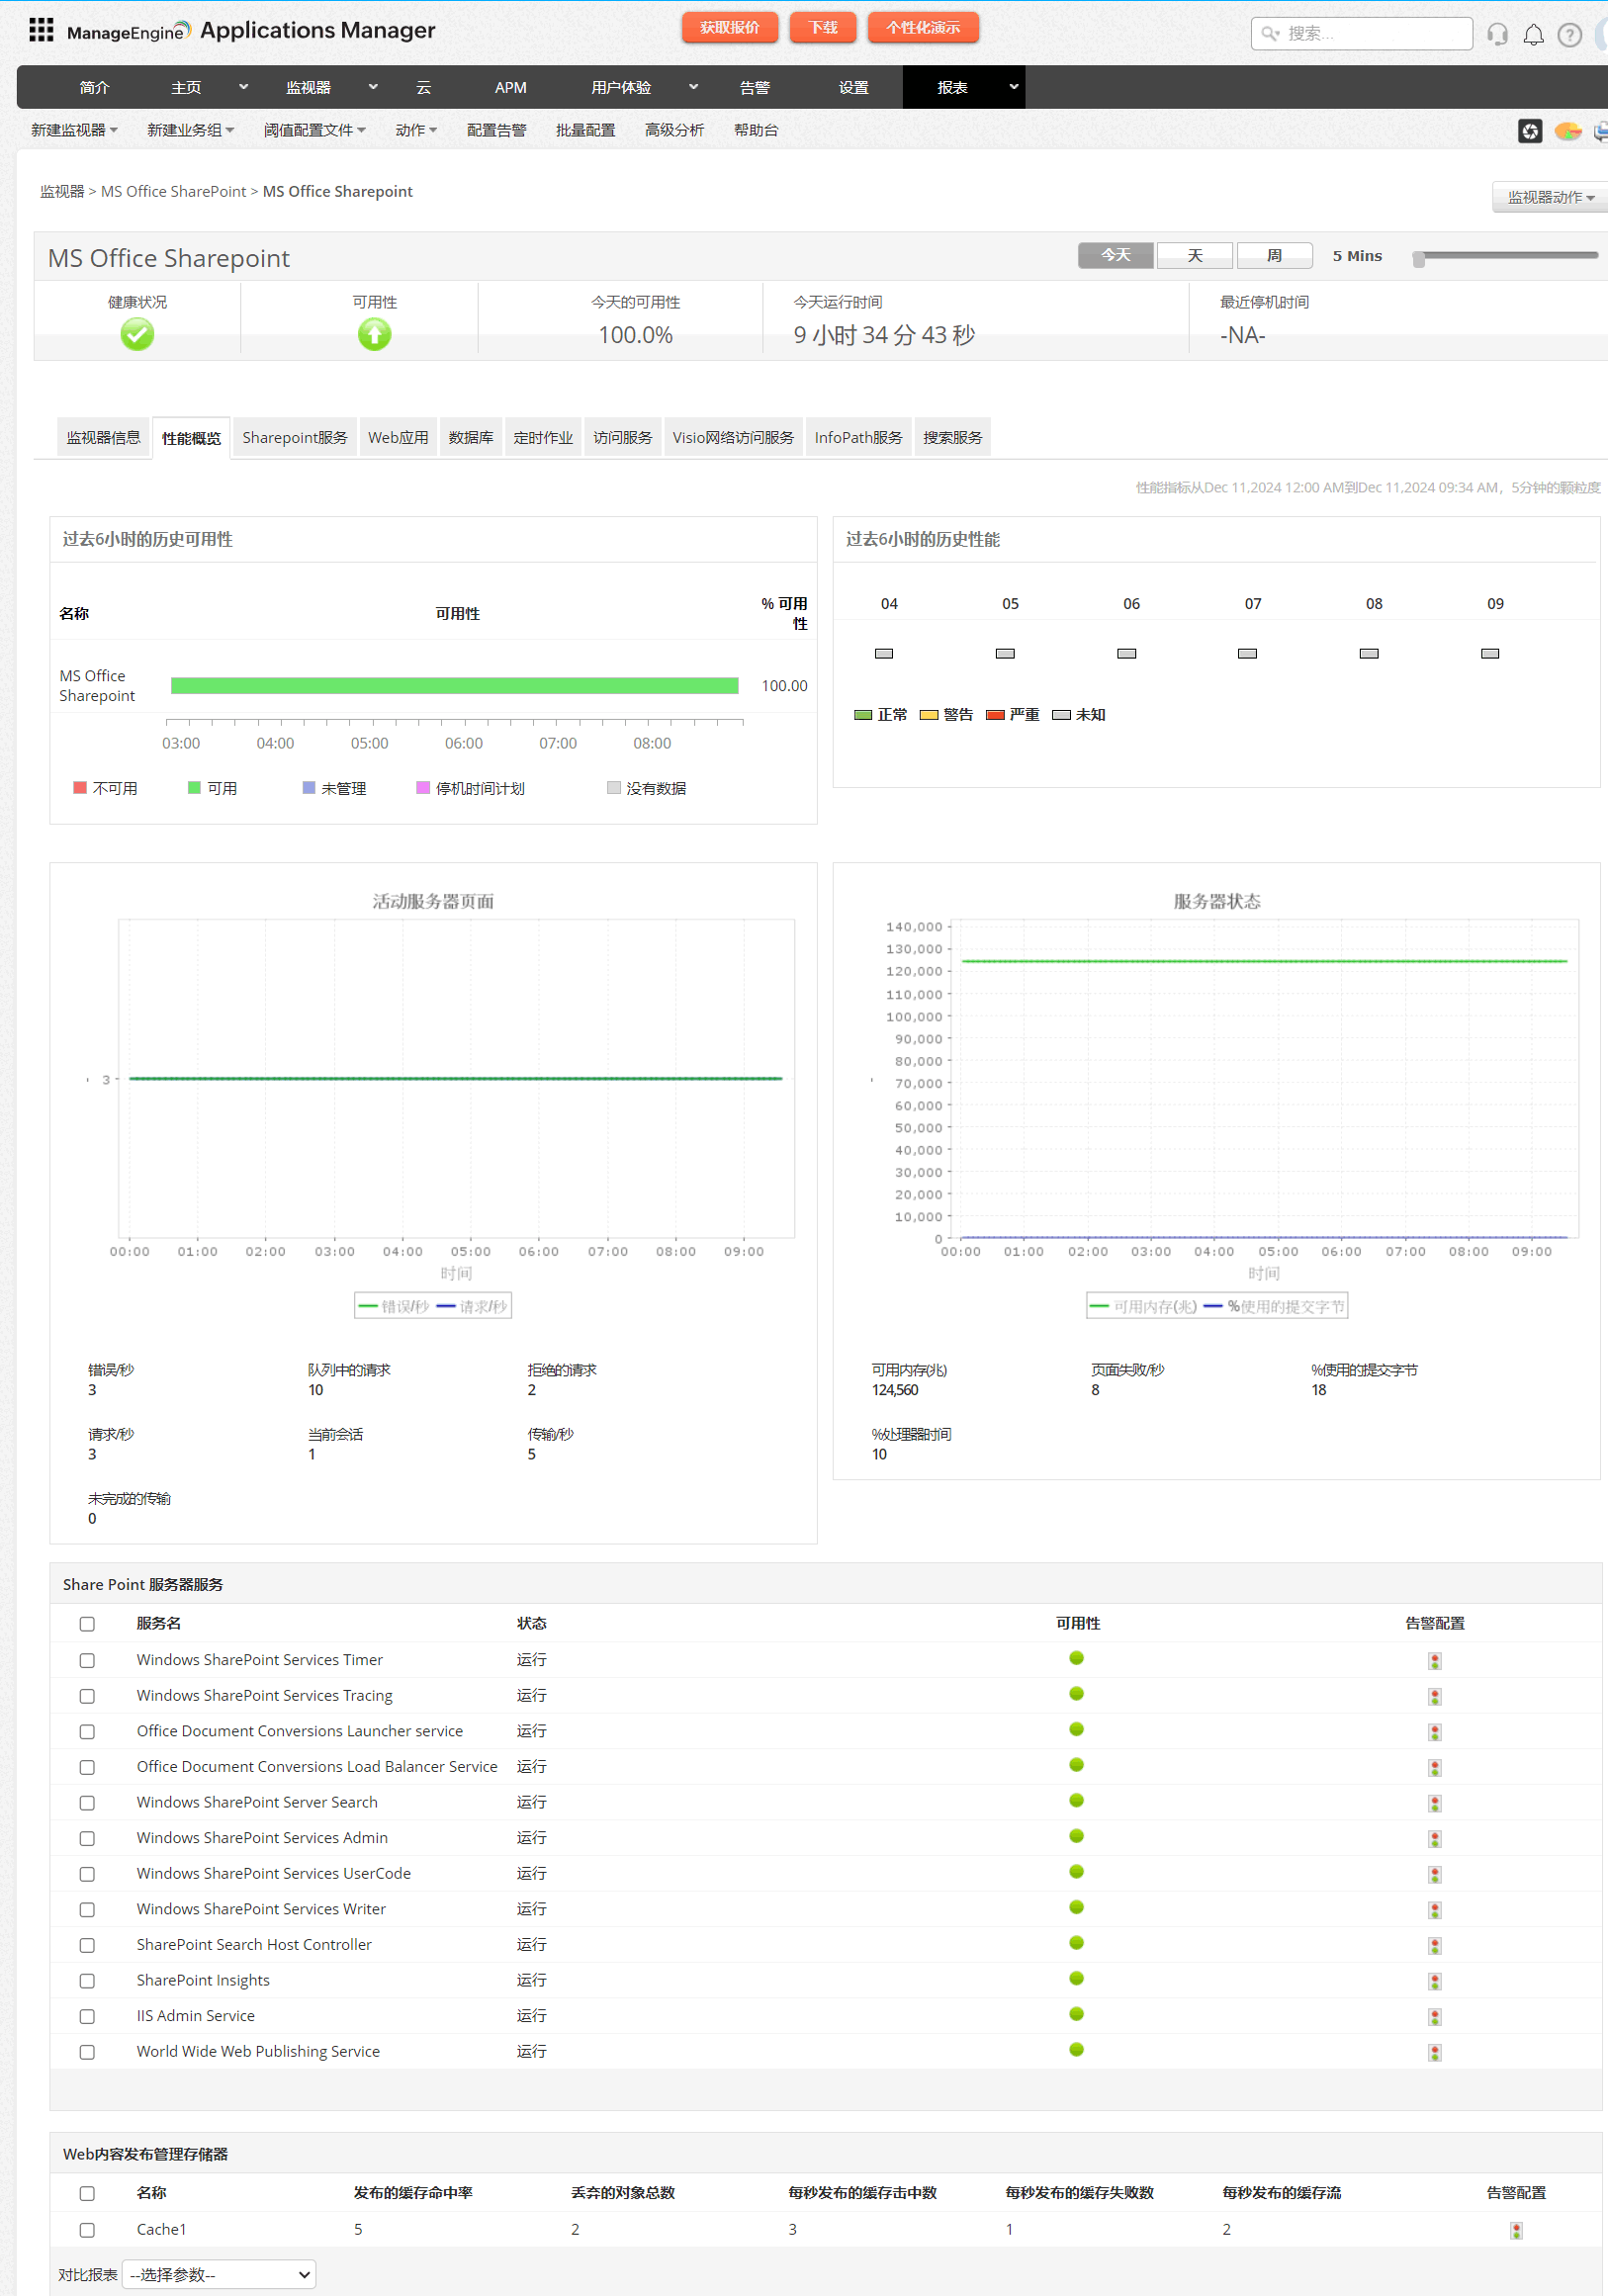
Task: Open alarm config icon for Services Tracing
Action: tap(1434, 1697)
